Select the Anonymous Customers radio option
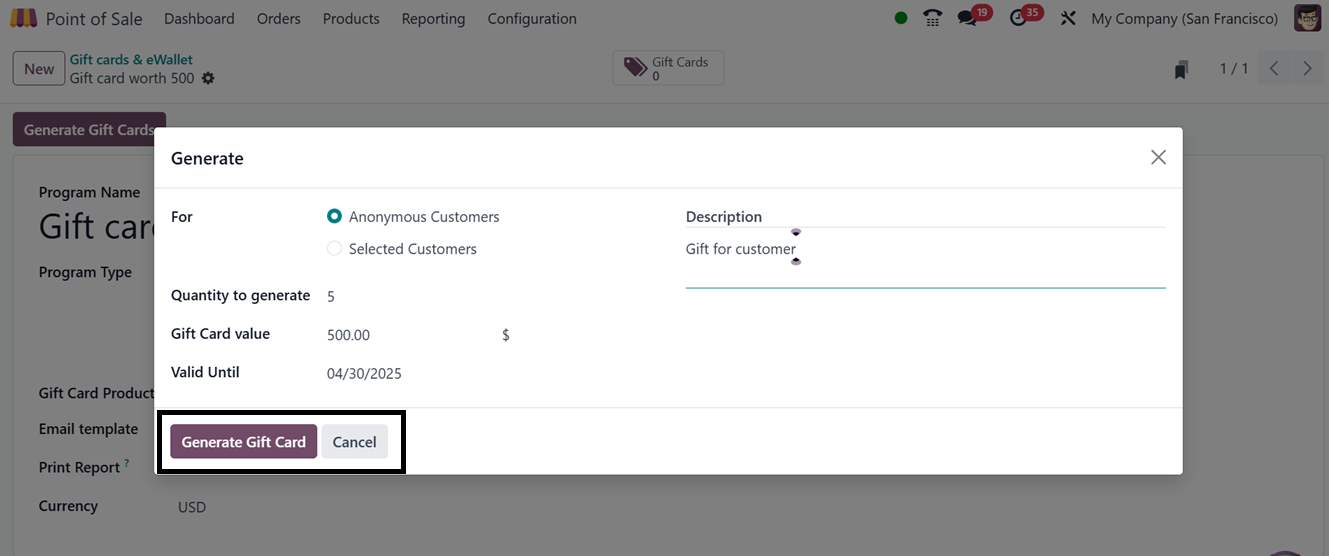Viewport: 1329px width, 556px height. coord(335,216)
